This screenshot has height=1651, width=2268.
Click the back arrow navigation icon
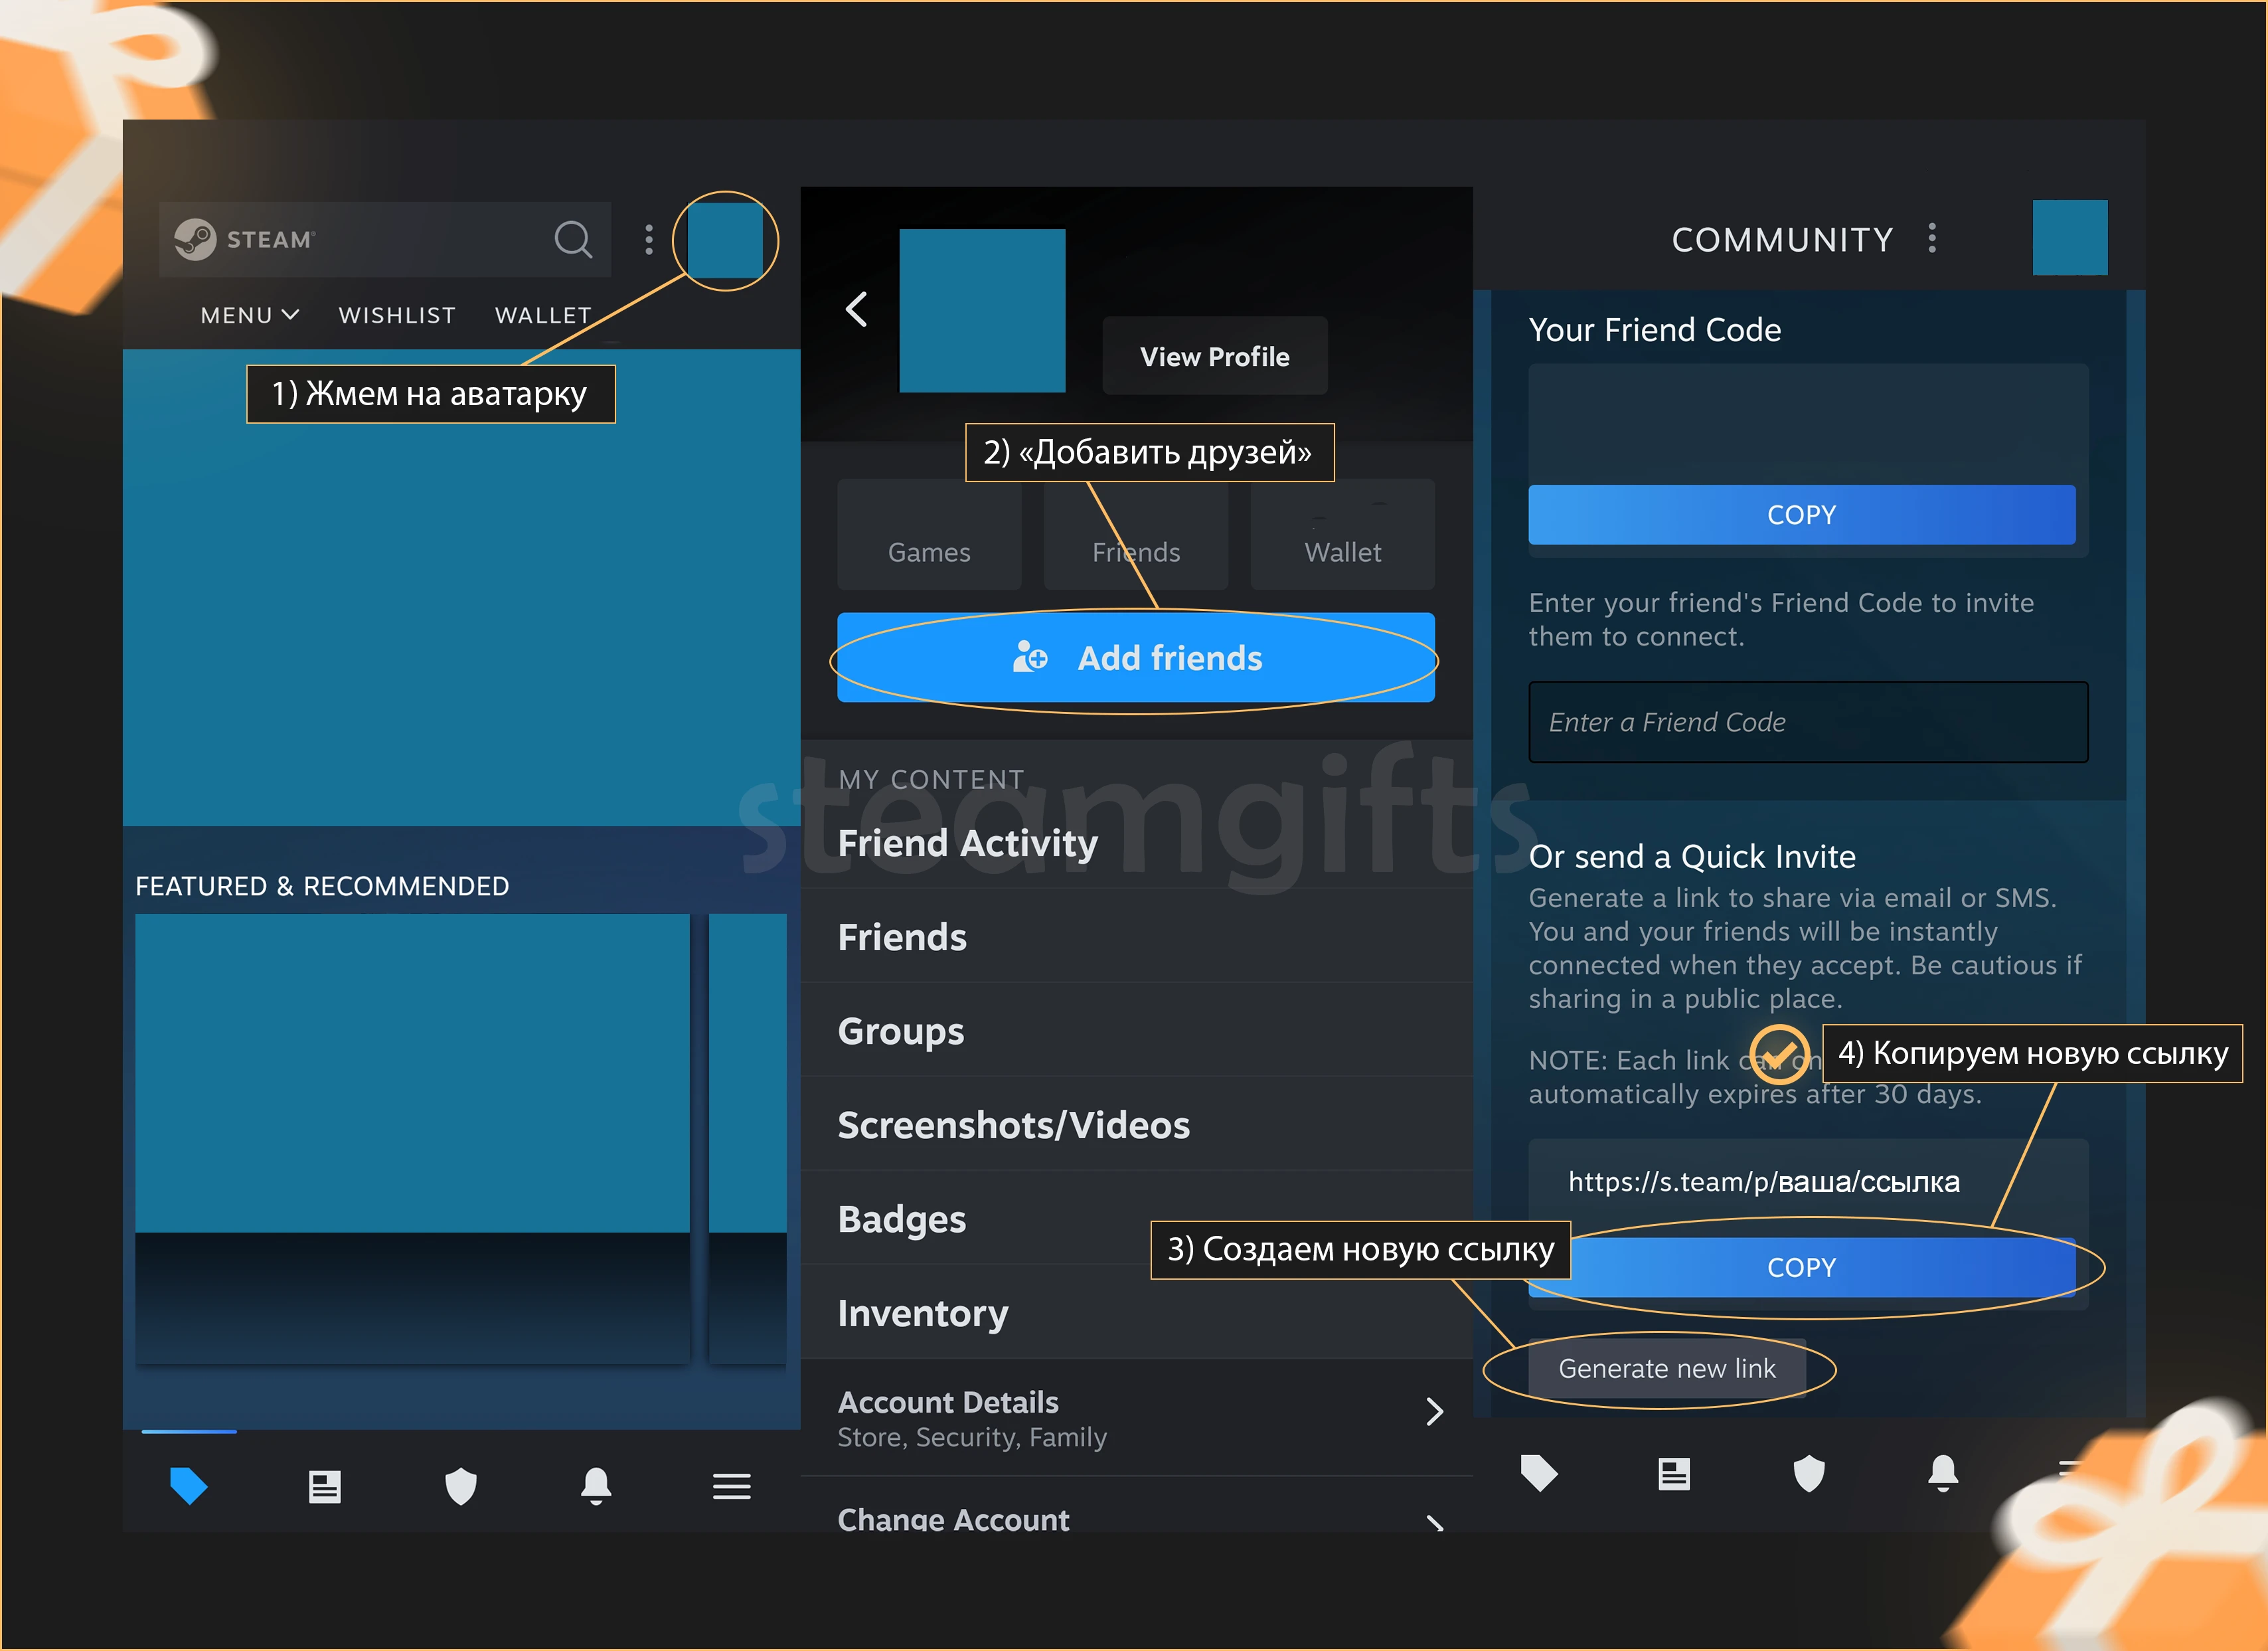[x=859, y=308]
